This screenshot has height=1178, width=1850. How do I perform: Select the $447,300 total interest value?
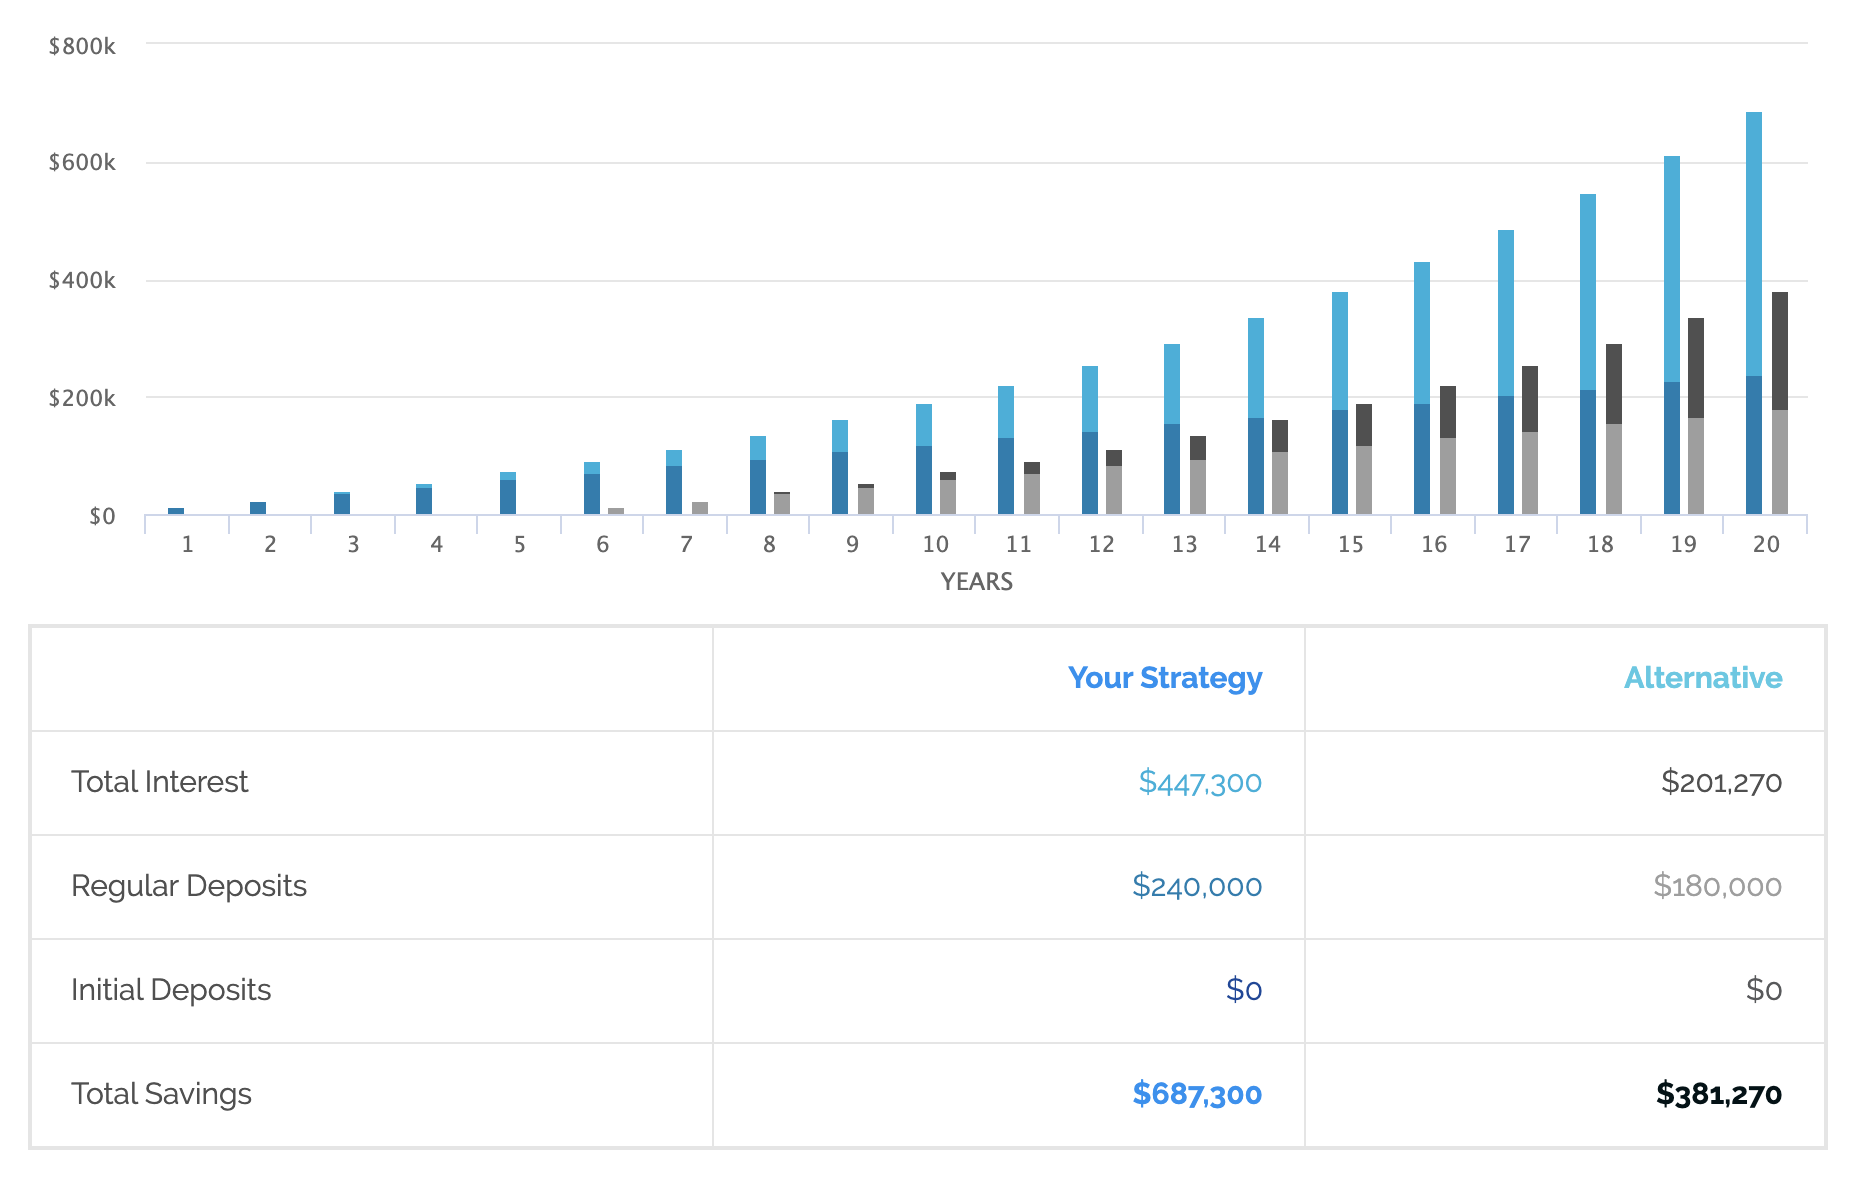pyautogui.click(x=1199, y=782)
